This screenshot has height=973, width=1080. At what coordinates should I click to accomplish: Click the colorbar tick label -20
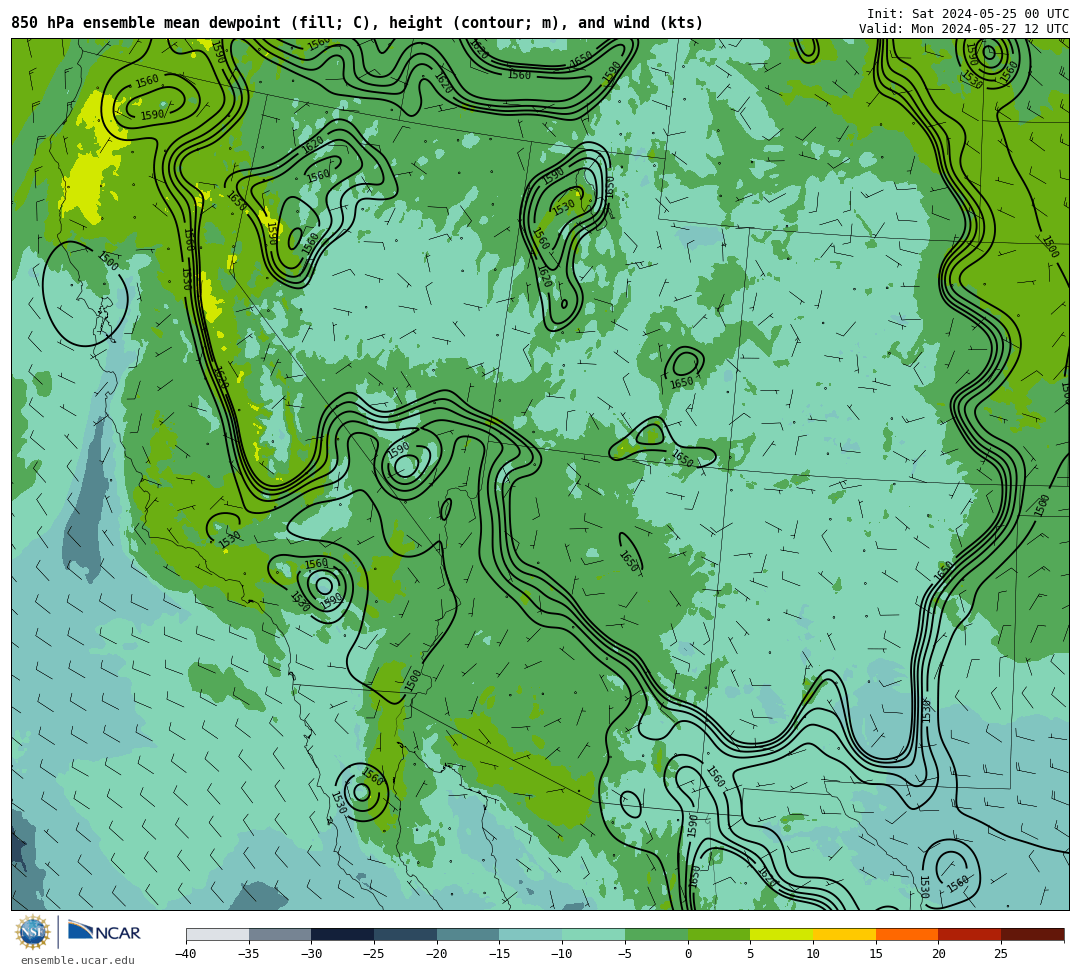437,954
